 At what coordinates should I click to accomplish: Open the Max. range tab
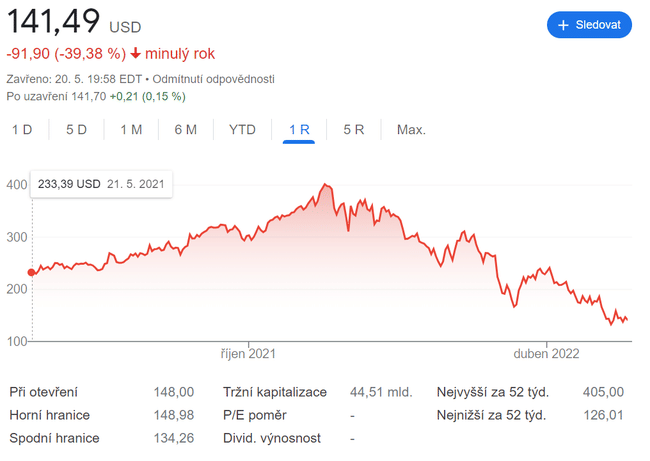(x=411, y=130)
